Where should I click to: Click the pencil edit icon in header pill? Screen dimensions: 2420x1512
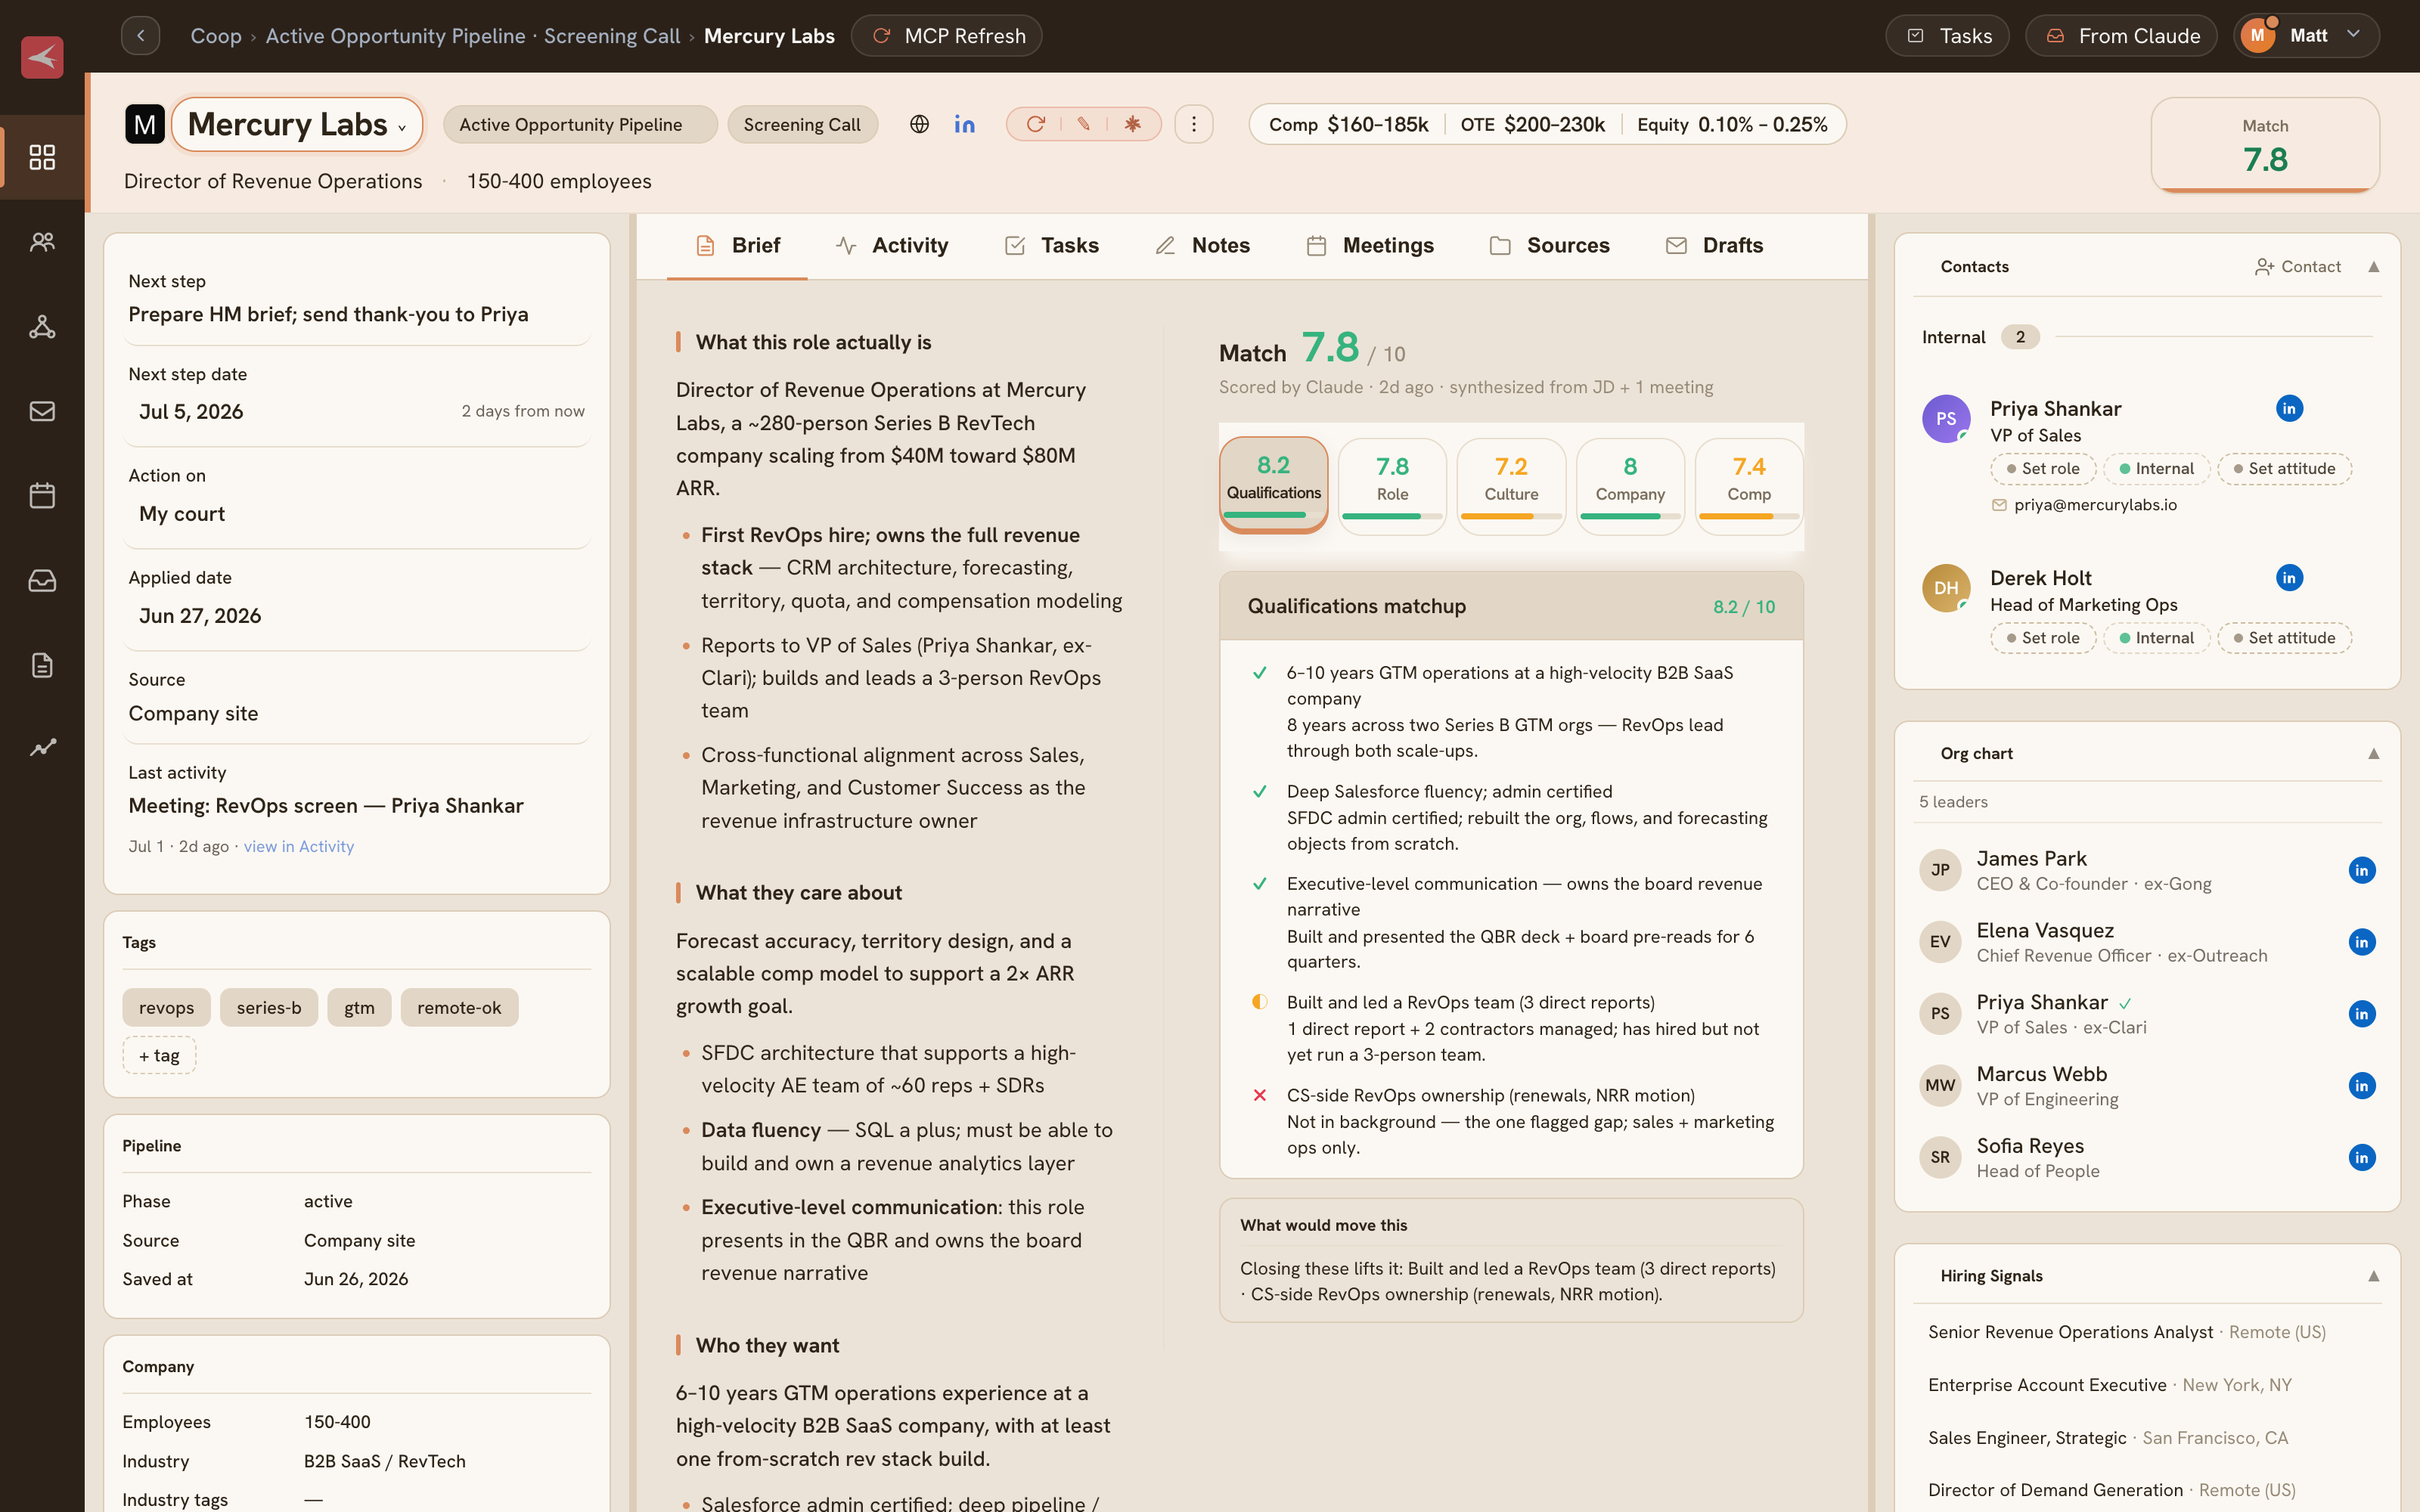[1084, 124]
